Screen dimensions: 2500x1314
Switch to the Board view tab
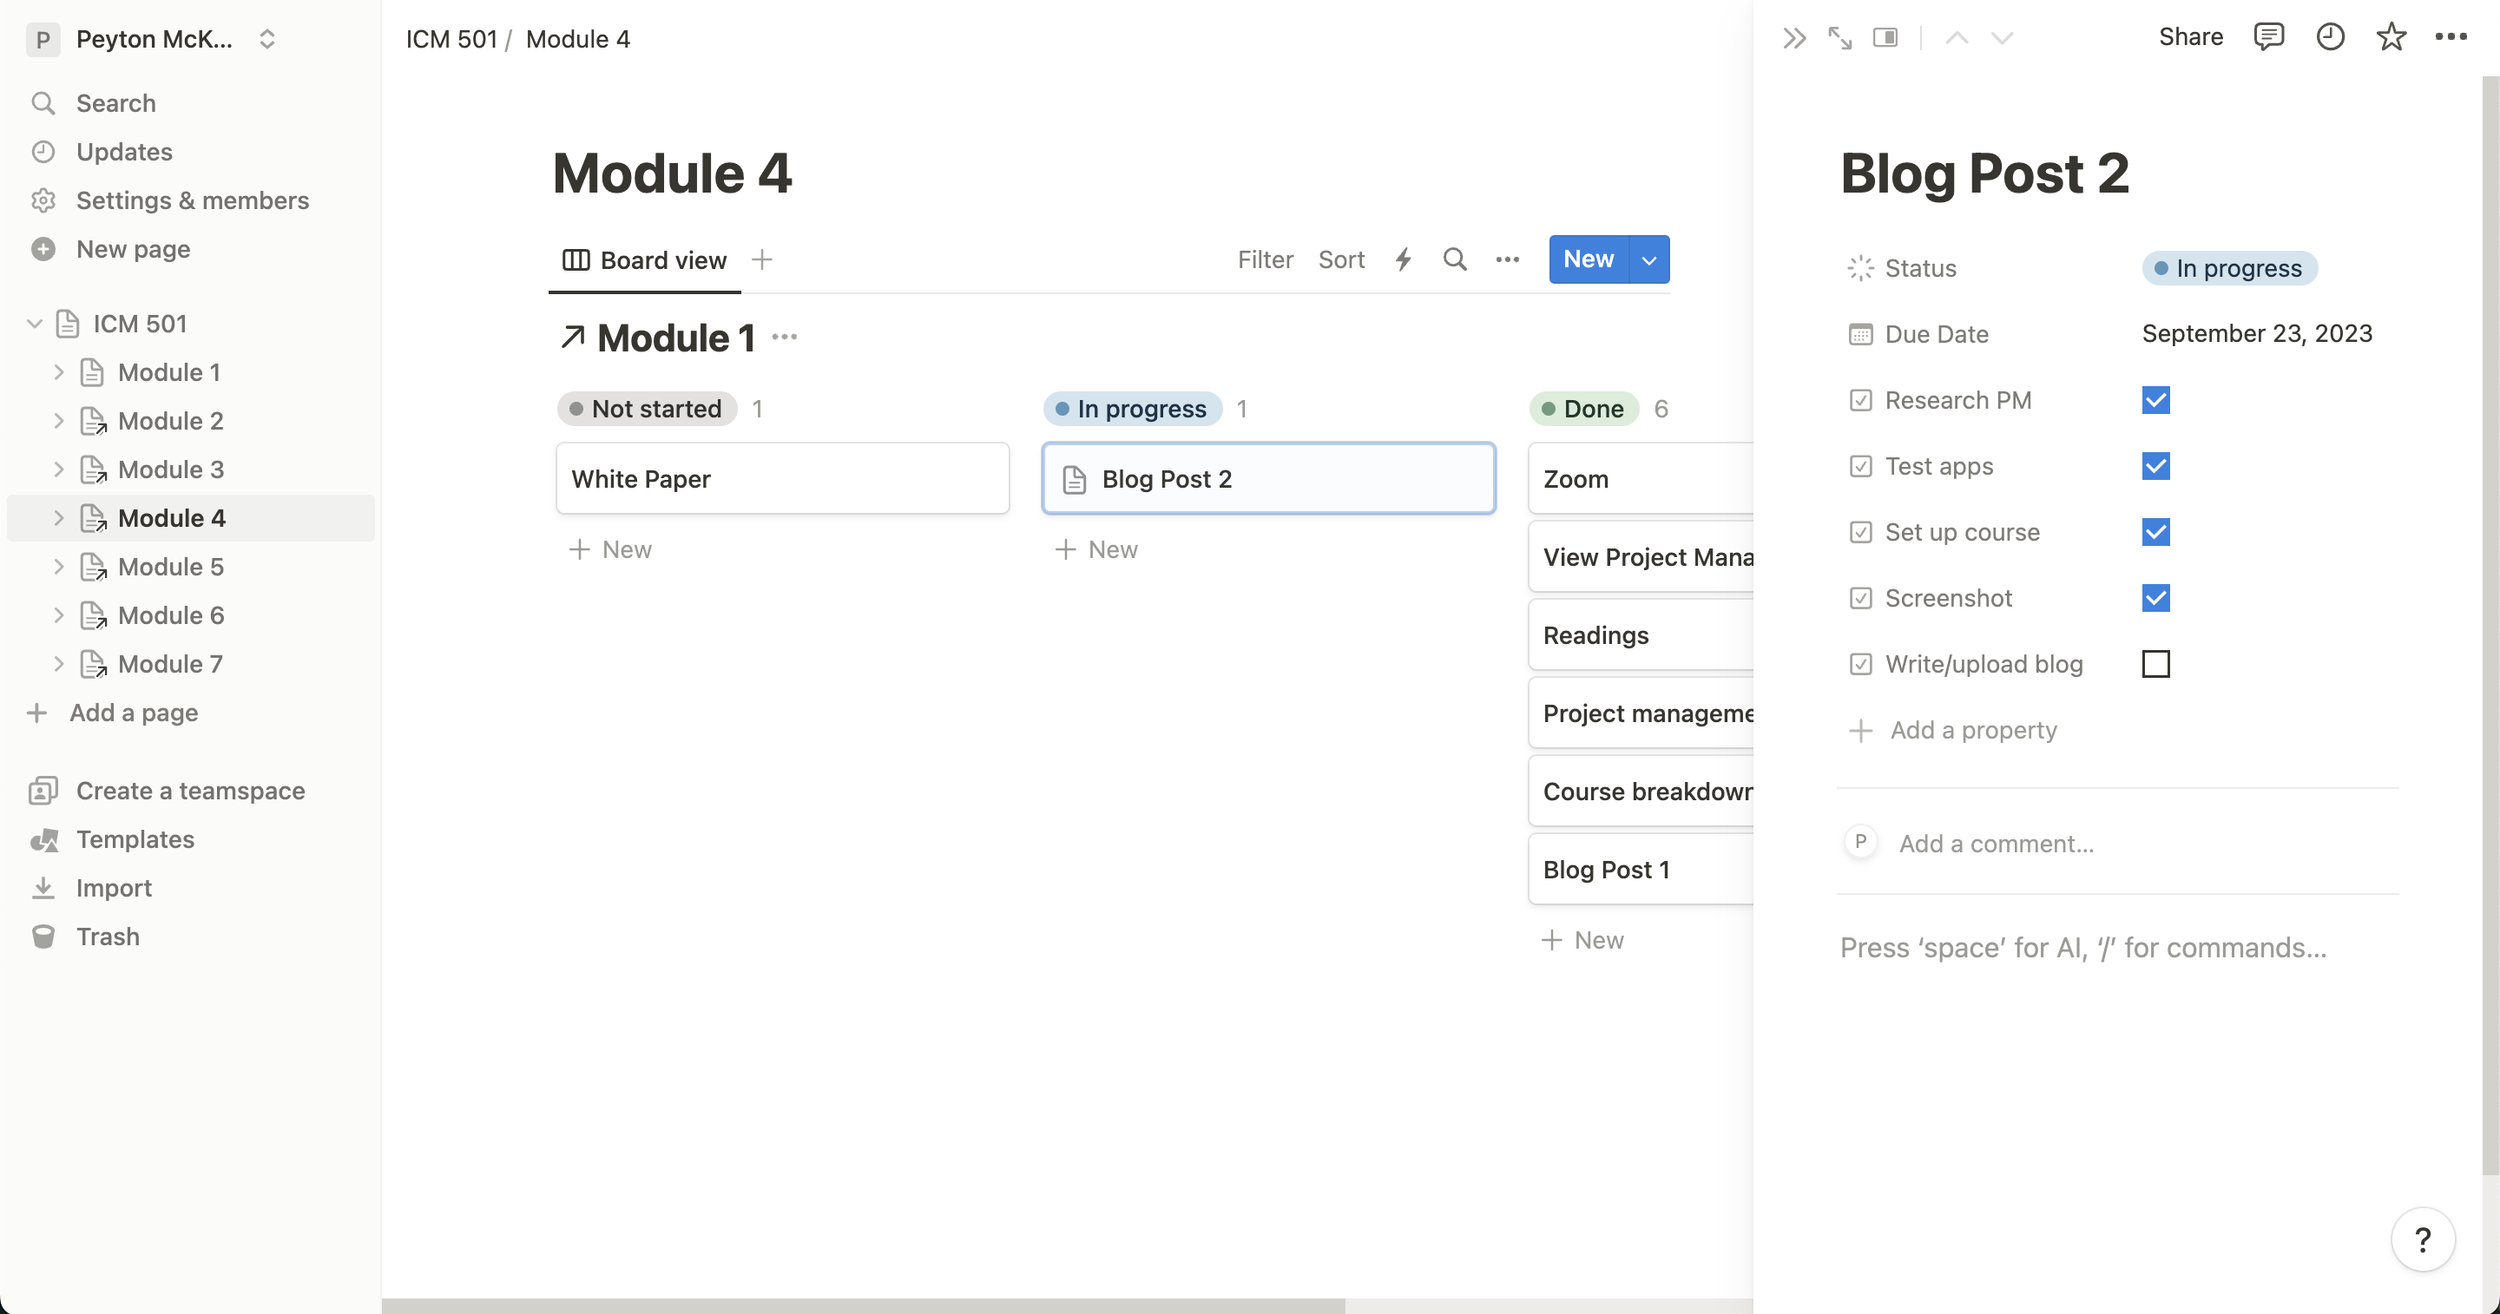(644, 259)
